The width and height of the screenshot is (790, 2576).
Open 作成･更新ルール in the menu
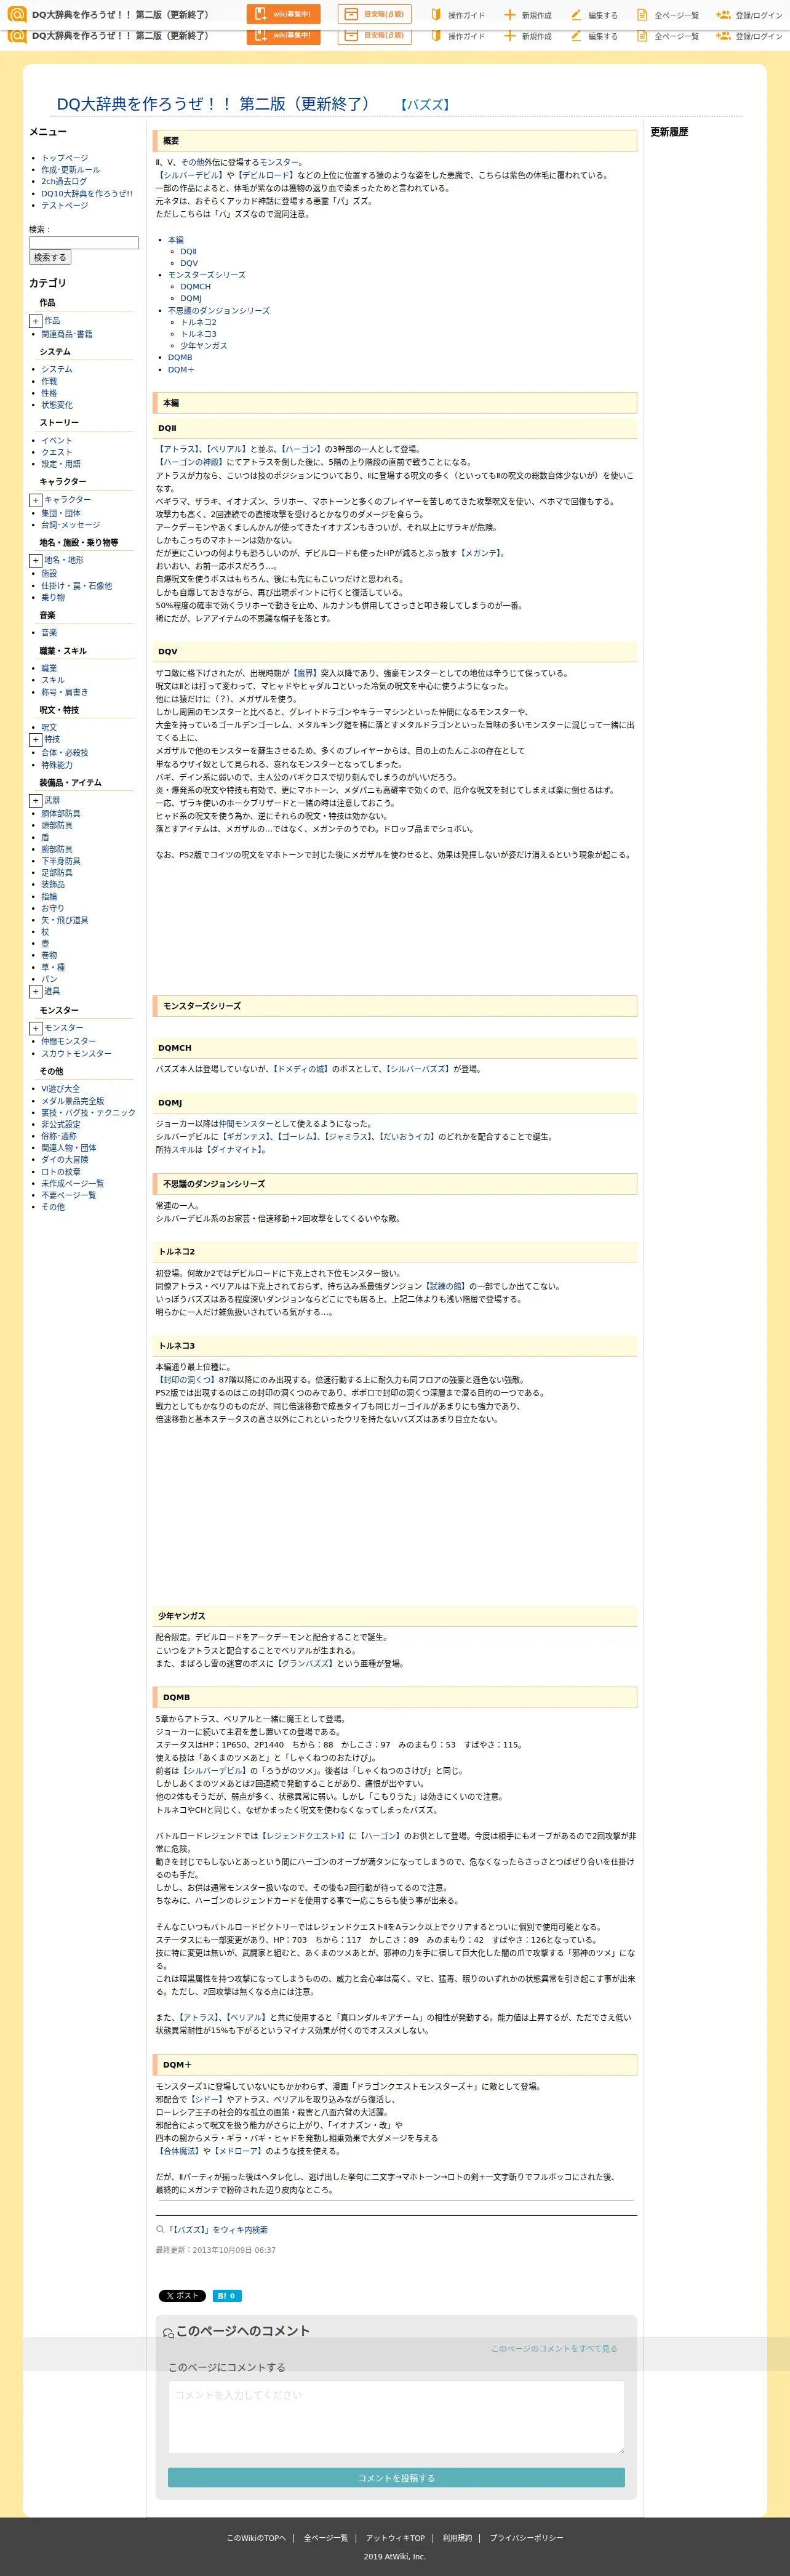pyautogui.click(x=70, y=170)
